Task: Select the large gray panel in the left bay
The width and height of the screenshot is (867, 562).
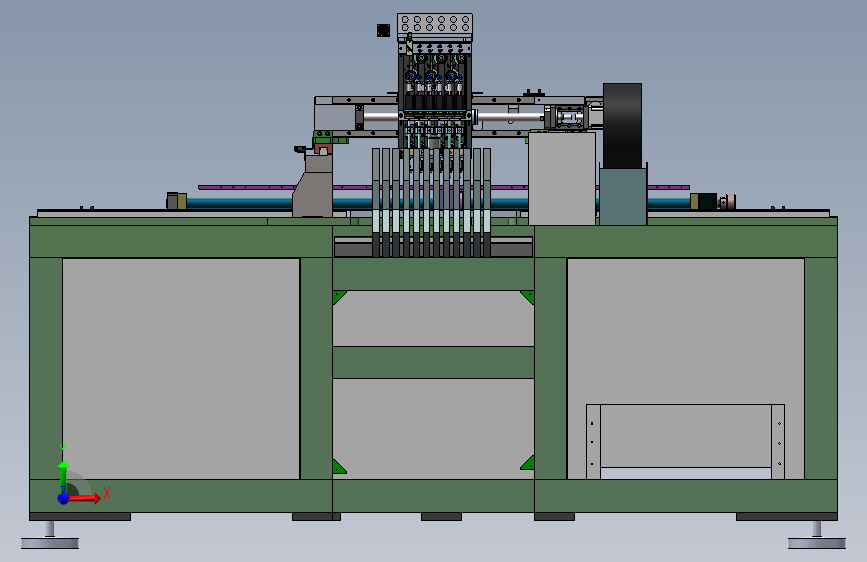Action: (181, 369)
